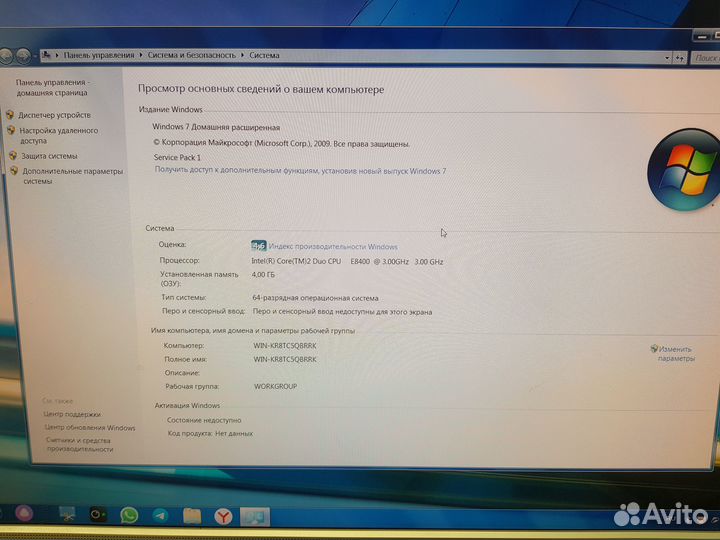The image size is (720, 540).
Task: Click WORKGROUP workgroup value
Action: [x=276, y=387]
